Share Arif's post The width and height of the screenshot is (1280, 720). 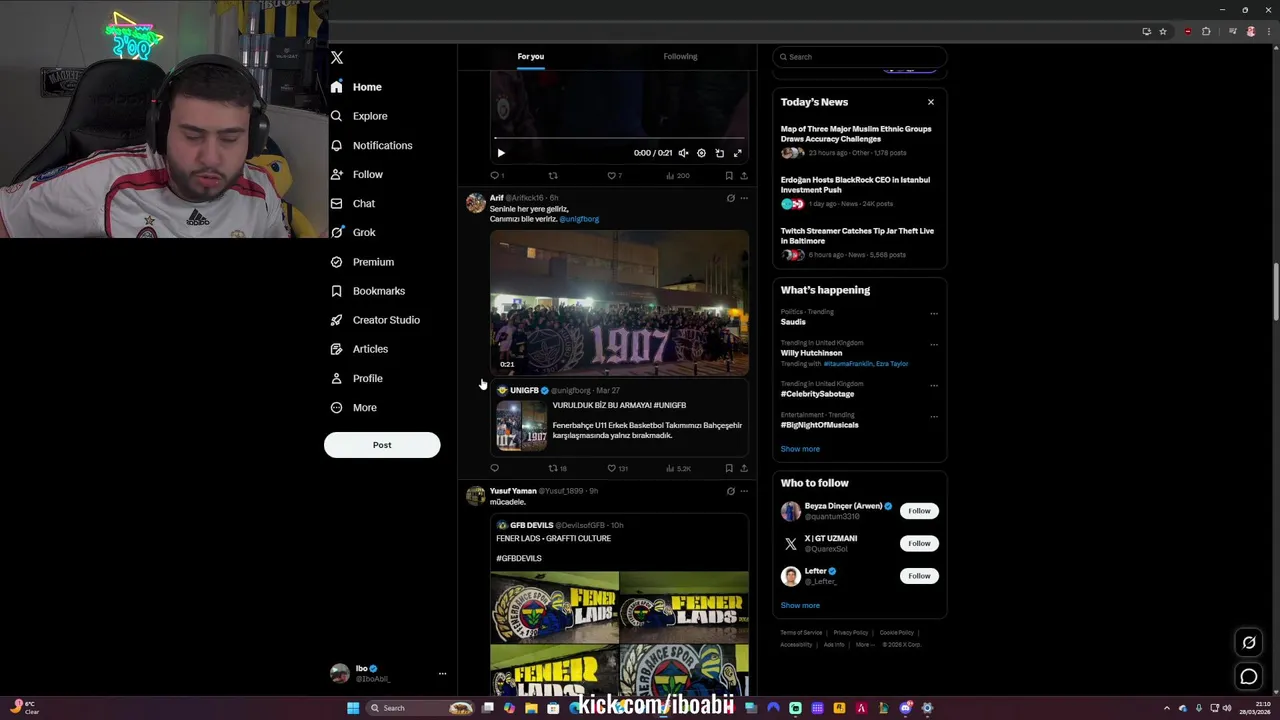click(743, 468)
